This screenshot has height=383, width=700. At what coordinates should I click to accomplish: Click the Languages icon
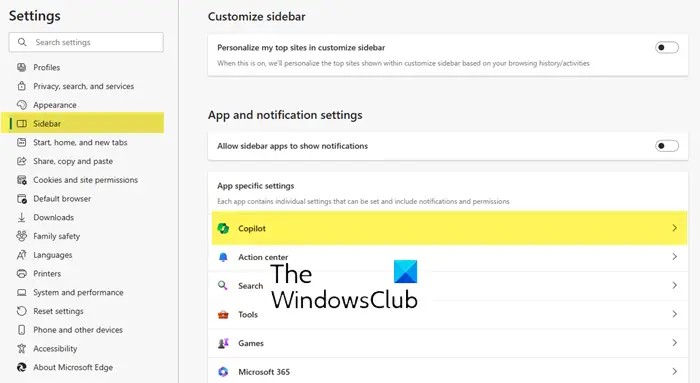pos(21,255)
